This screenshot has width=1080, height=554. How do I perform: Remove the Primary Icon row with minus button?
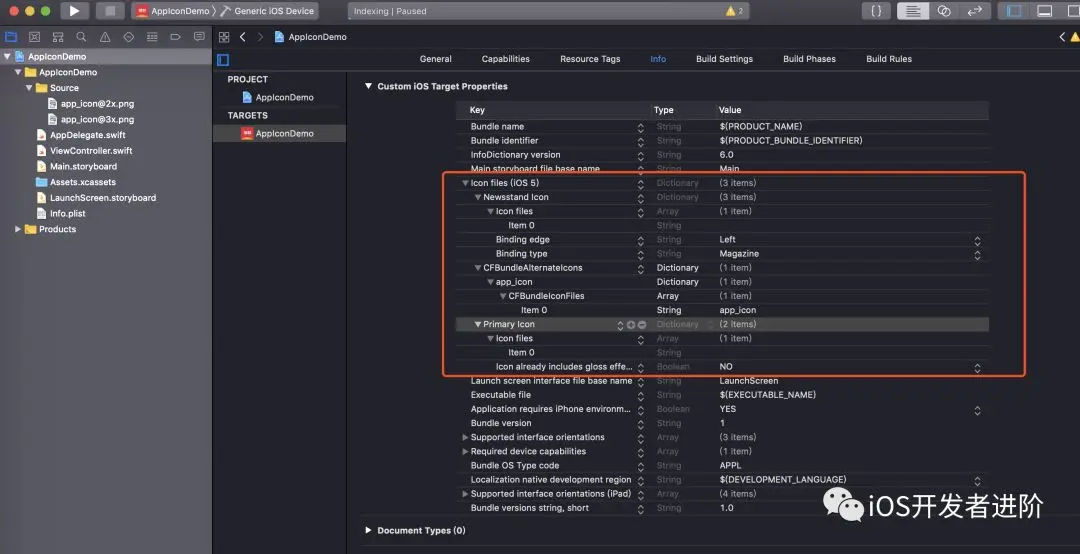click(x=642, y=325)
